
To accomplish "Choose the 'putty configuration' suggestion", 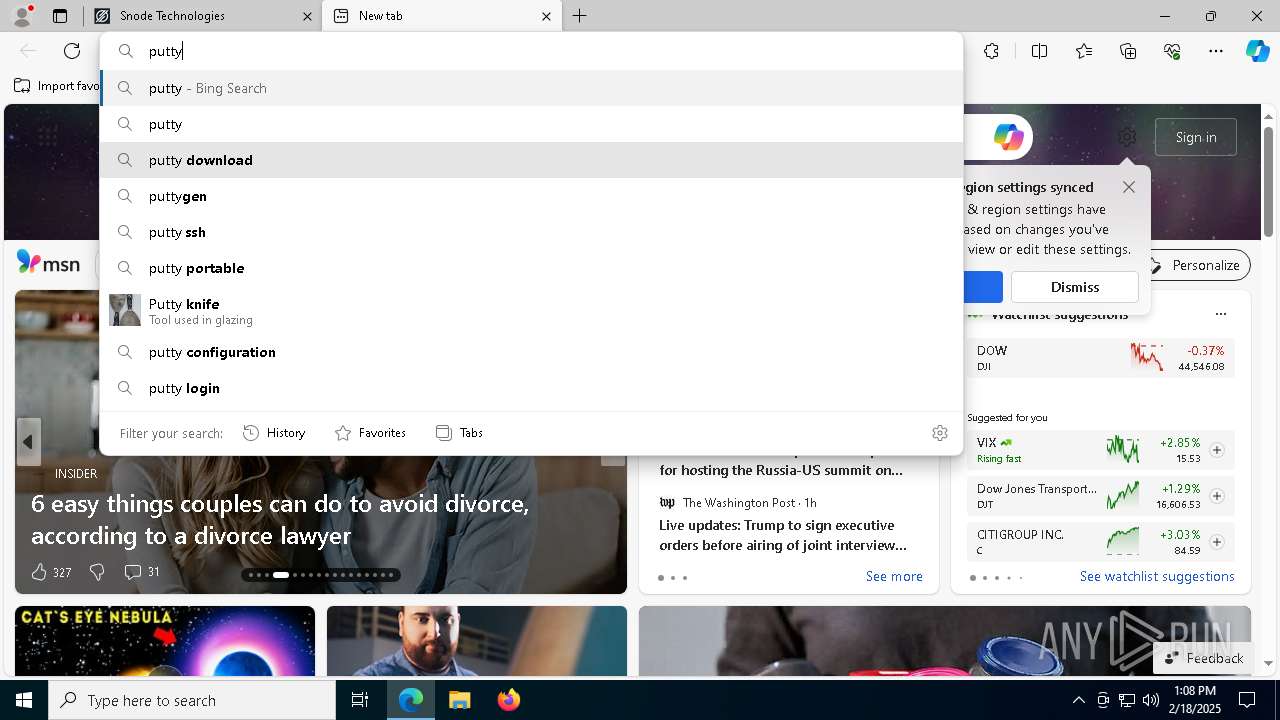I will point(531,352).
